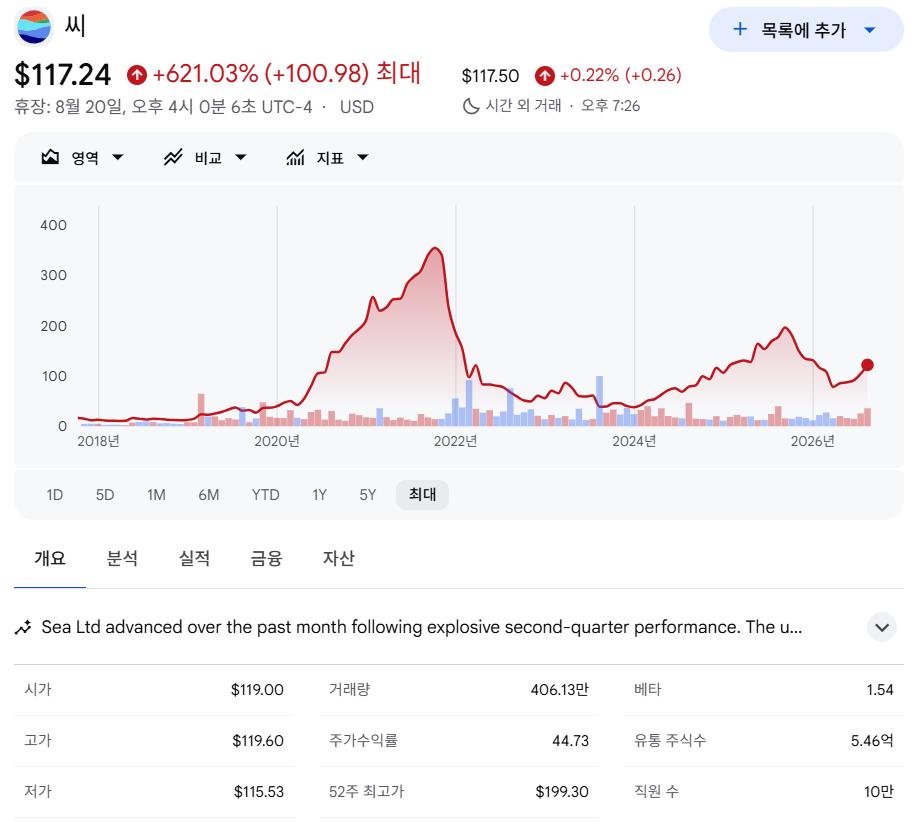Viewport: 920px width, 822px height.
Task: Click the $117.24 current price
Action: (63, 75)
